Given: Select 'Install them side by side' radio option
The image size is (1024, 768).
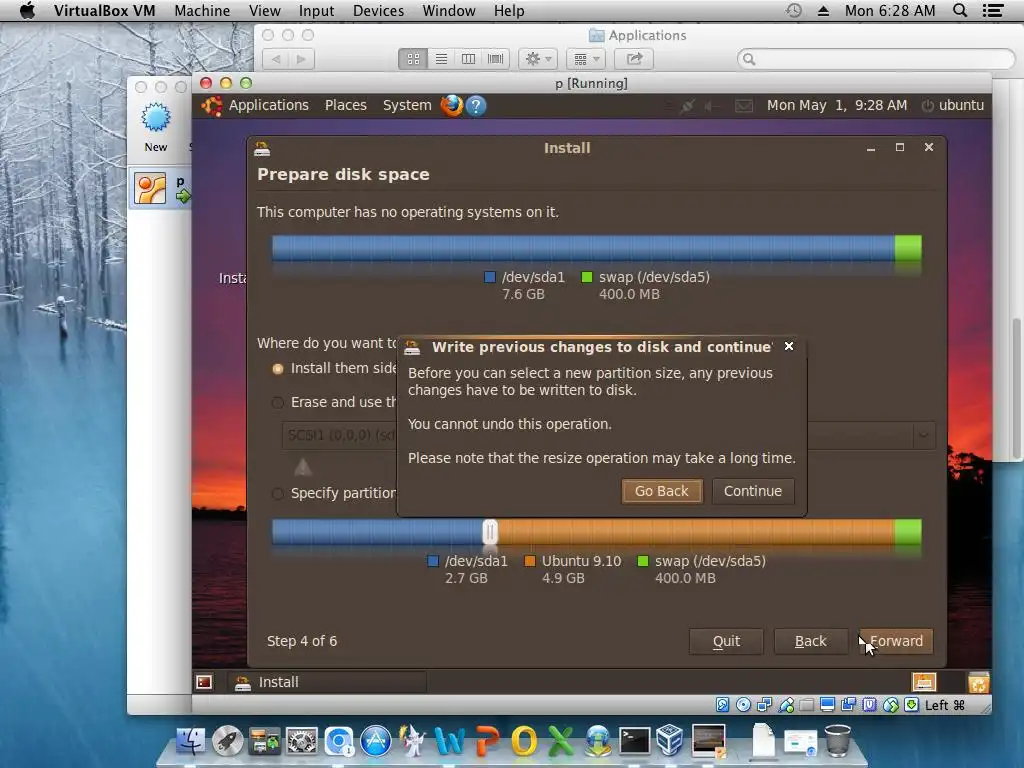Looking at the screenshot, I should point(278,369).
